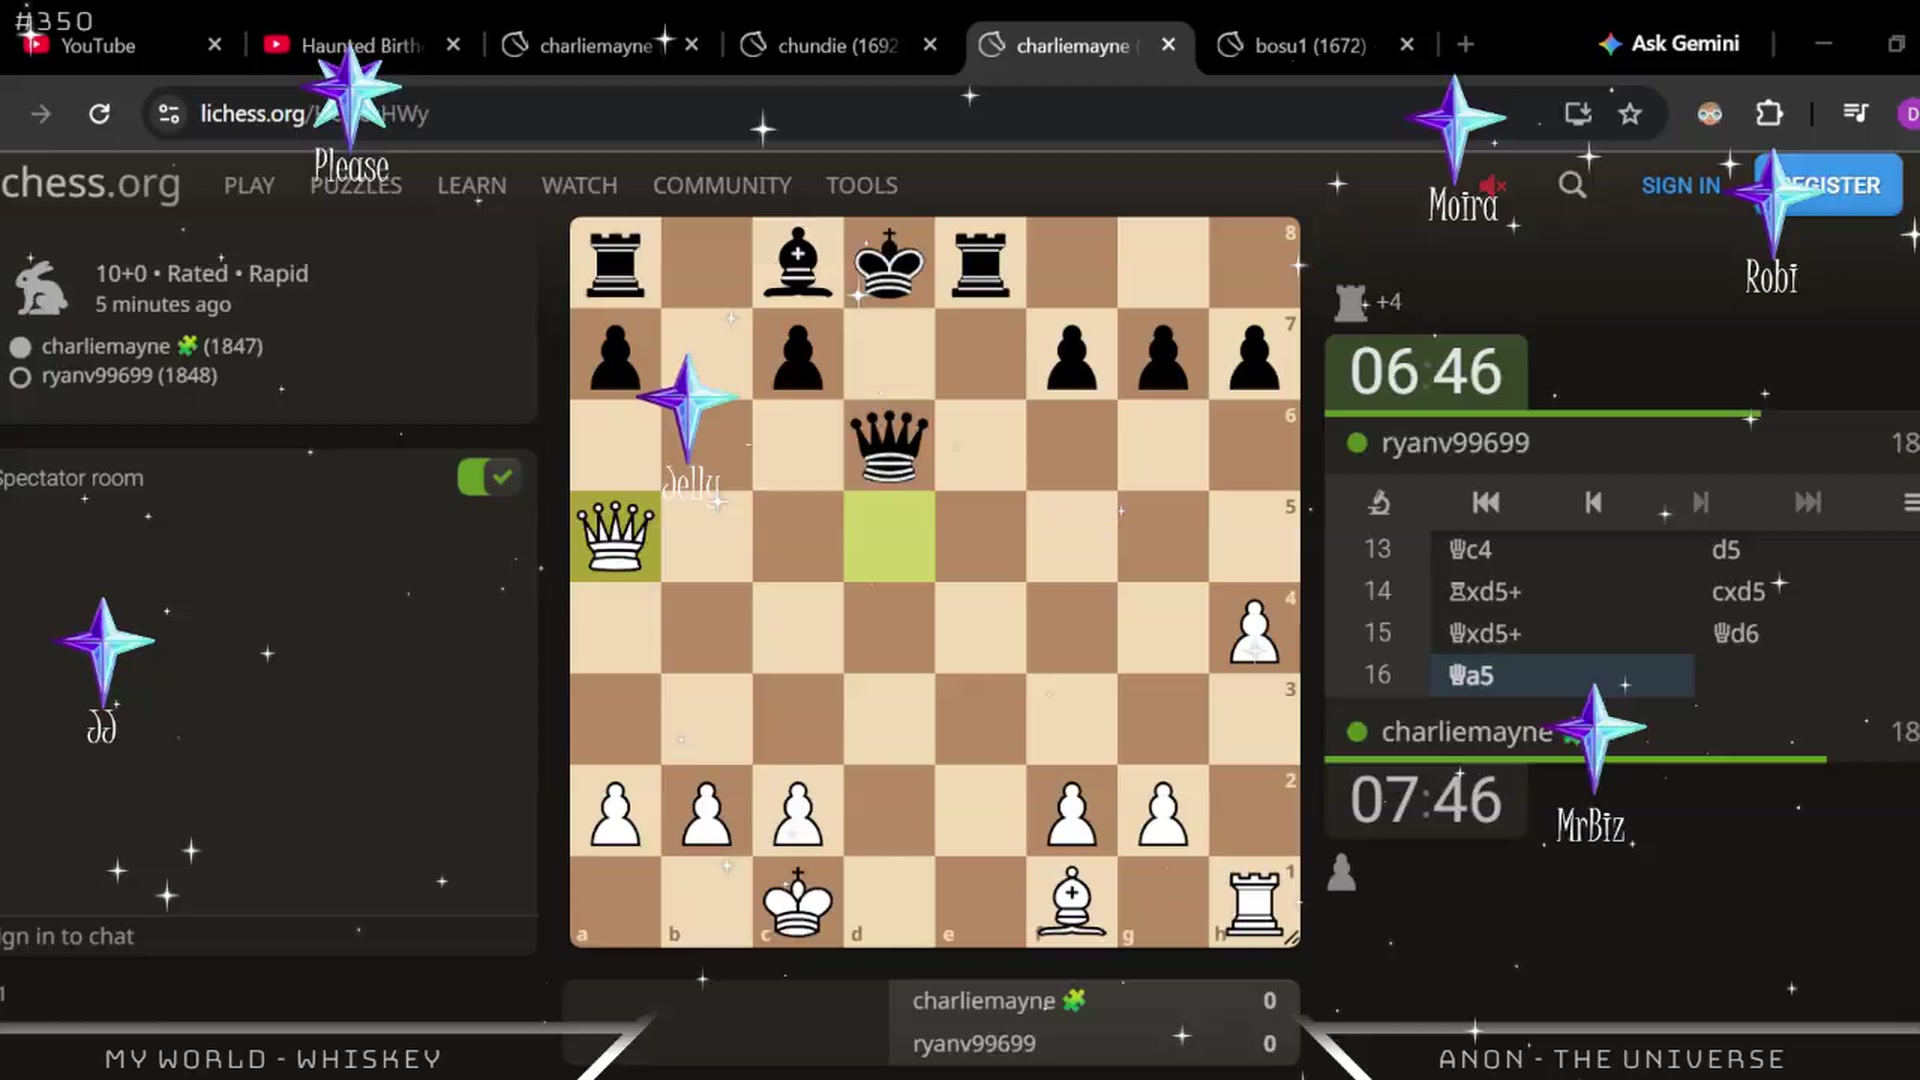1920x1080 pixels.
Task: Open site information icon in address bar
Action: coord(169,114)
